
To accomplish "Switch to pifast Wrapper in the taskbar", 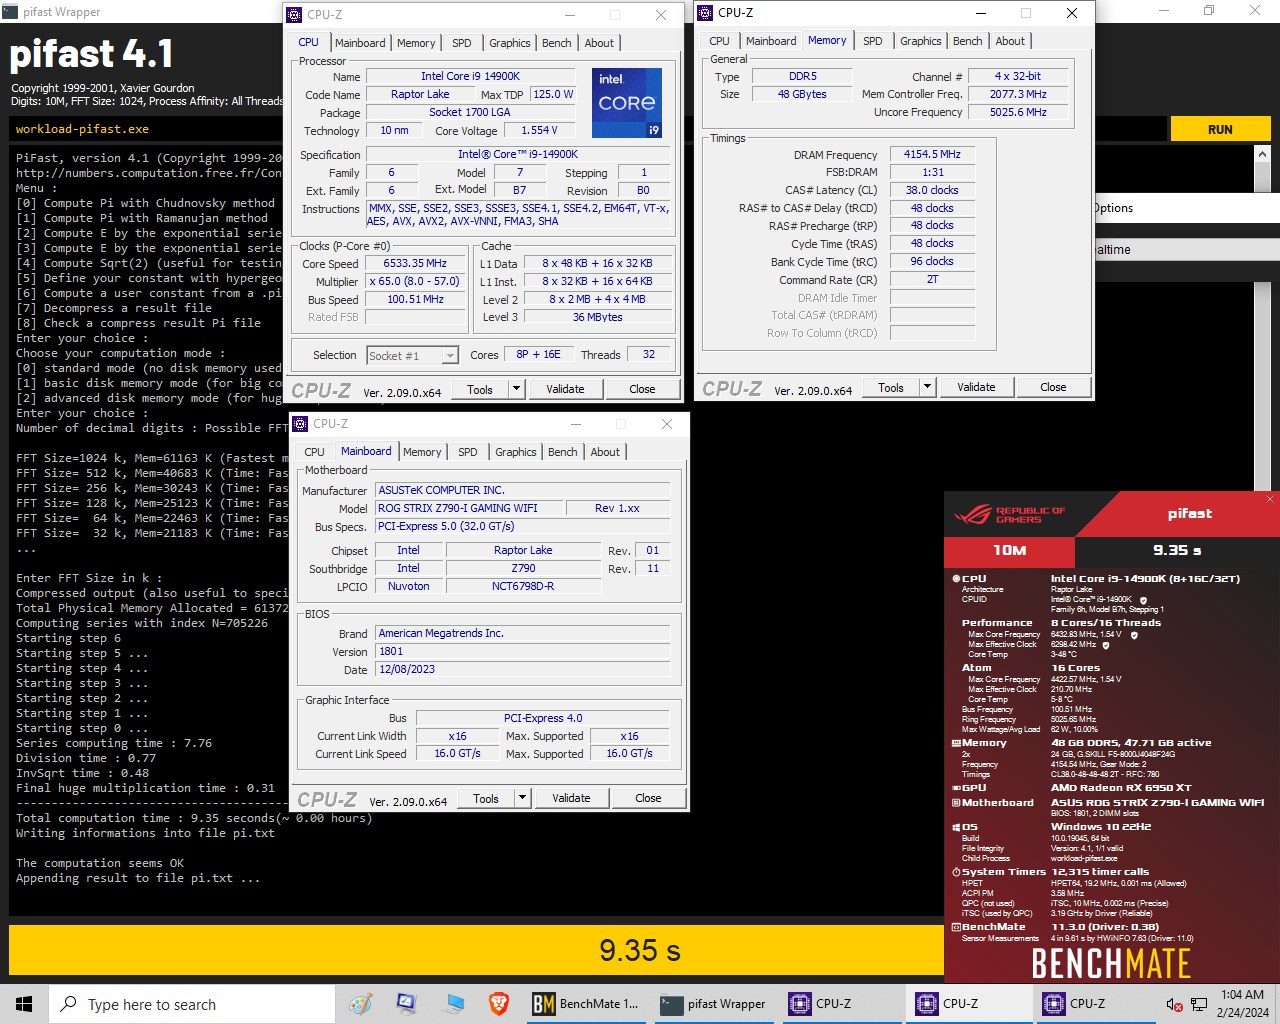I will [x=714, y=1004].
